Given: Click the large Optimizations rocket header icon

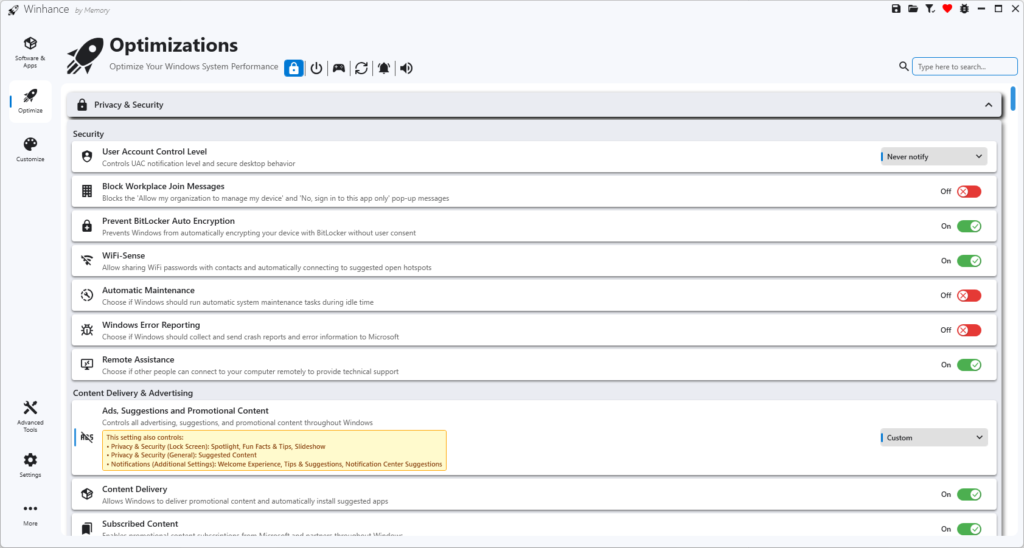Looking at the screenshot, I should (x=85, y=55).
